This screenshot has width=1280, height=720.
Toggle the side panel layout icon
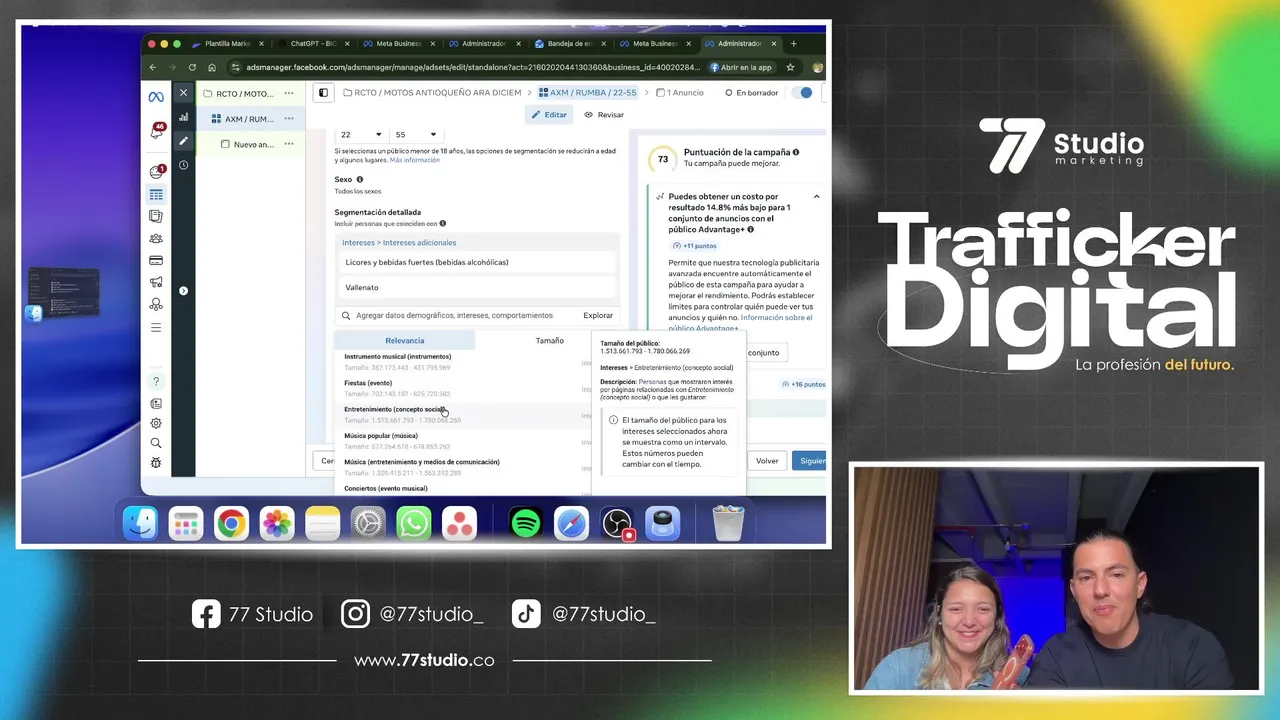pos(323,93)
